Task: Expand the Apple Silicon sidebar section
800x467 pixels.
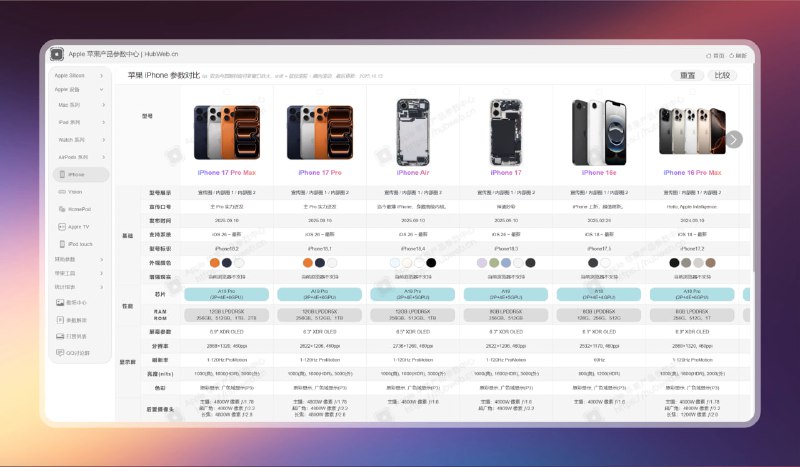Action: (x=80, y=76)
